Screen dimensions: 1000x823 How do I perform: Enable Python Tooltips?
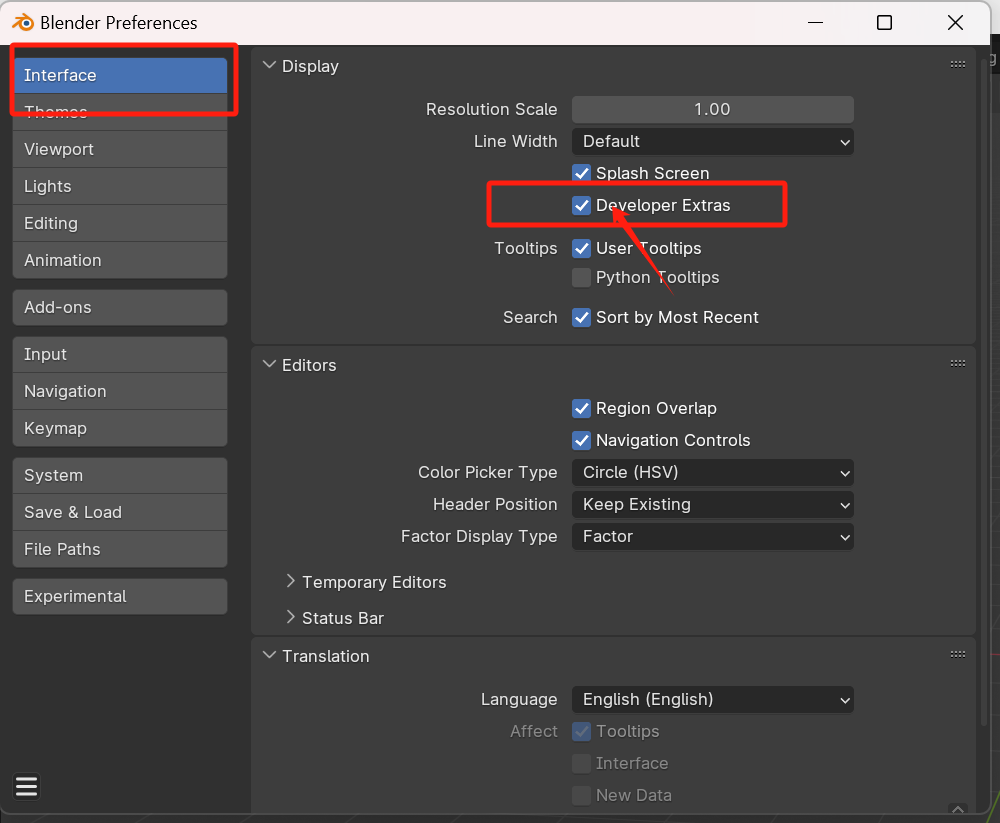(x=581, y=278)
